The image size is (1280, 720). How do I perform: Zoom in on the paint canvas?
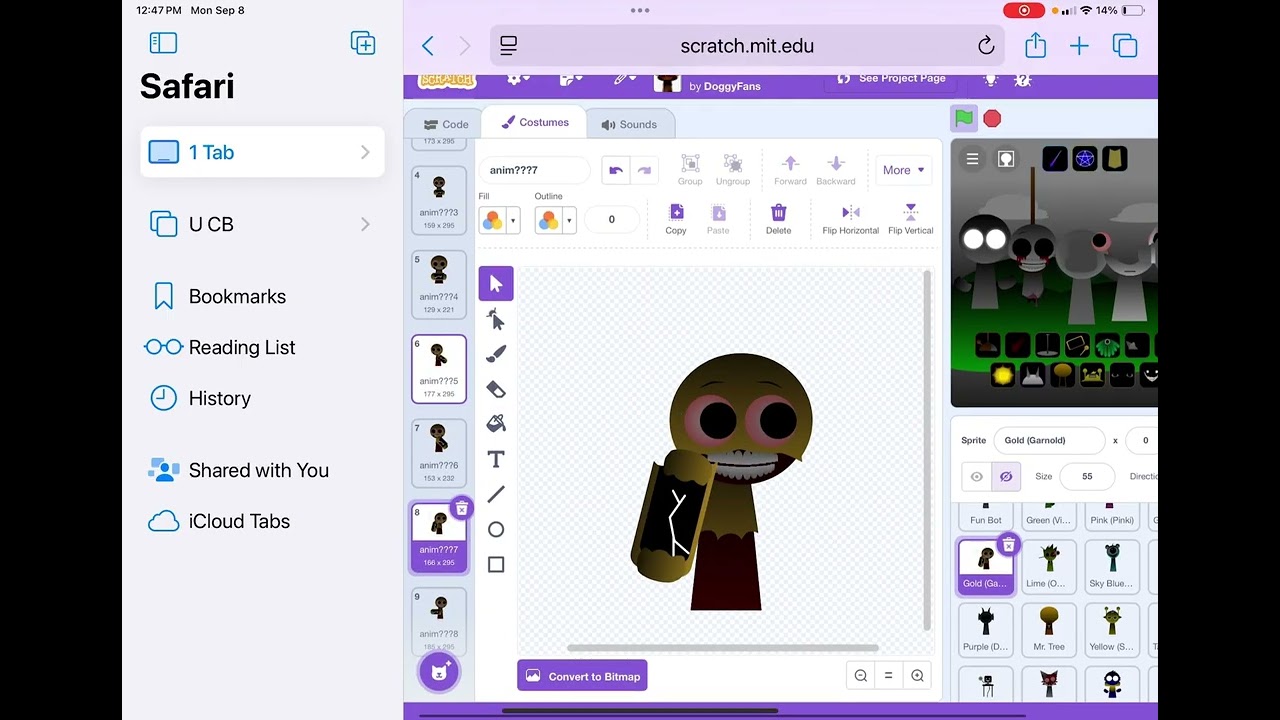tap(917, 676)
